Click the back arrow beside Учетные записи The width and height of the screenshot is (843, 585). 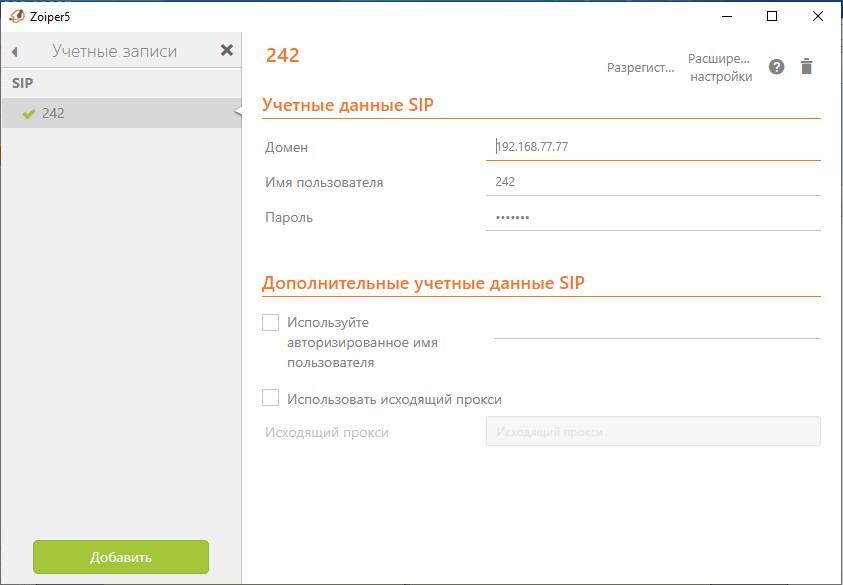[x=15, y=52]
